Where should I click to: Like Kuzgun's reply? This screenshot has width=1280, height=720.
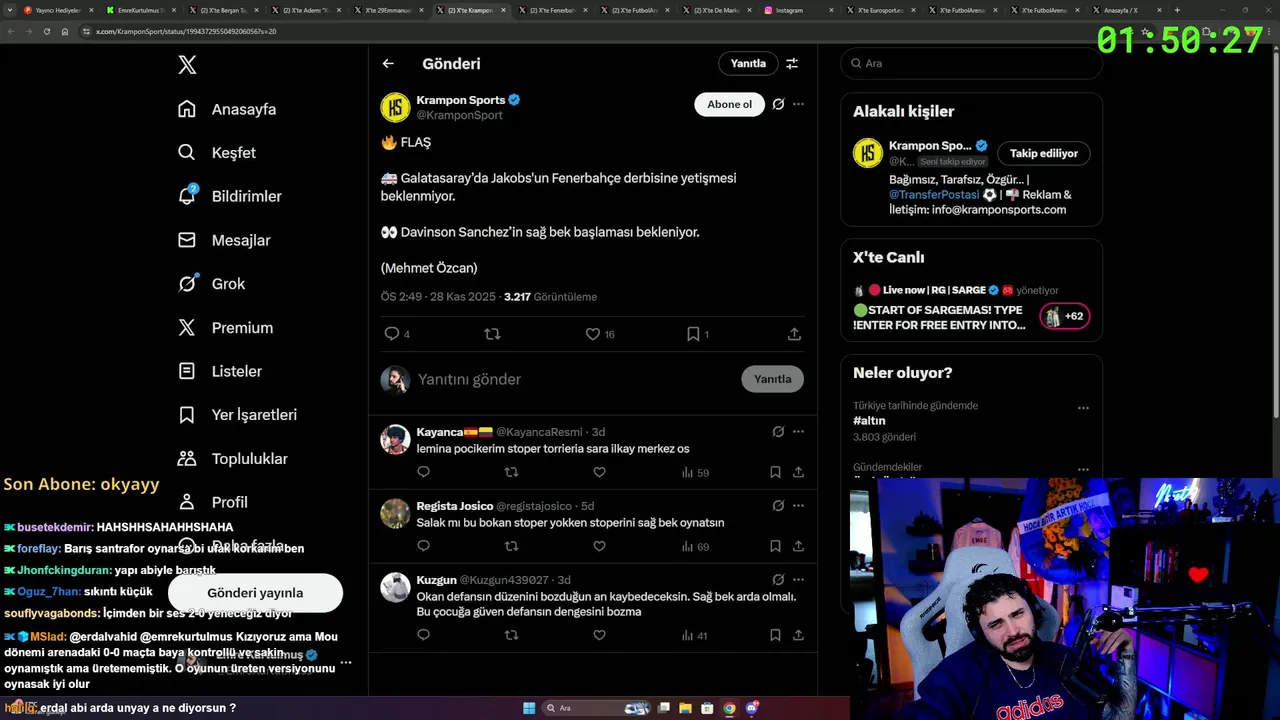click(599, 635)
